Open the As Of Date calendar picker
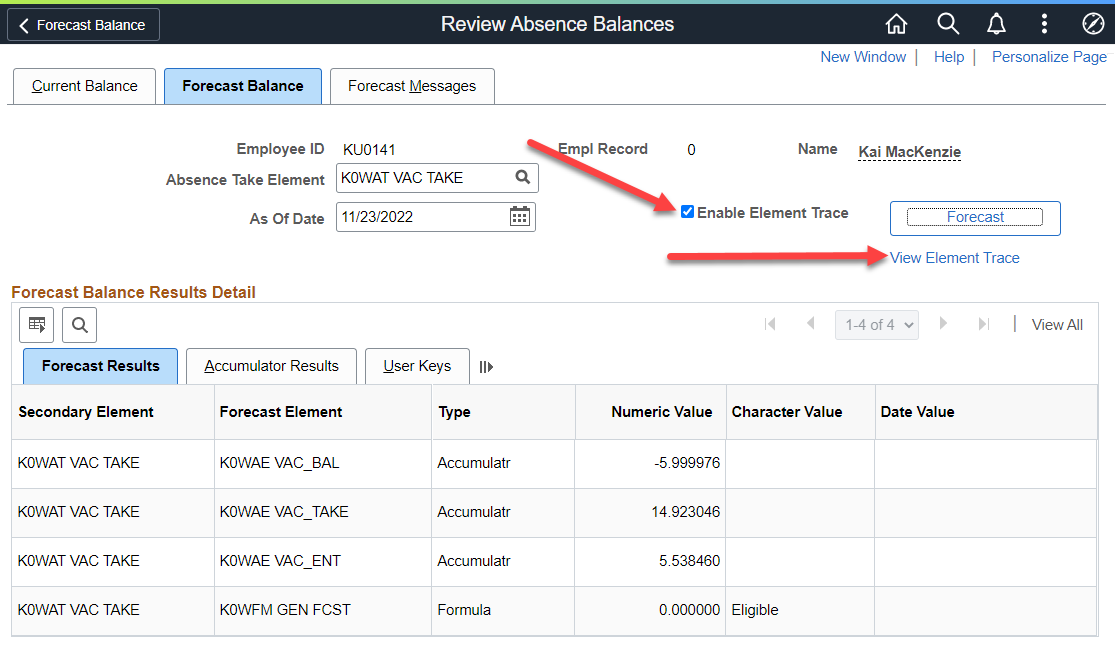The image size is (1115, 649). tap(519, 217)
